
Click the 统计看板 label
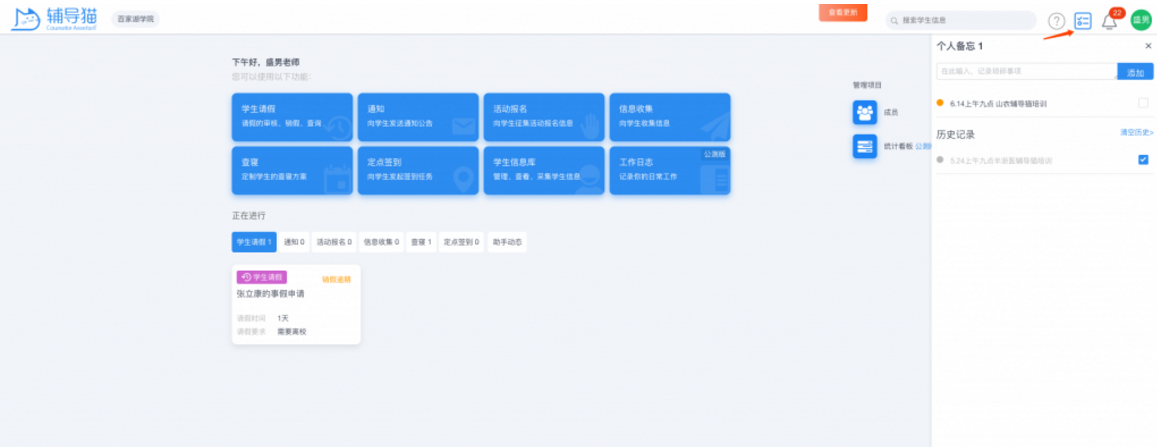pyautogui.click(x=898, y=147)
